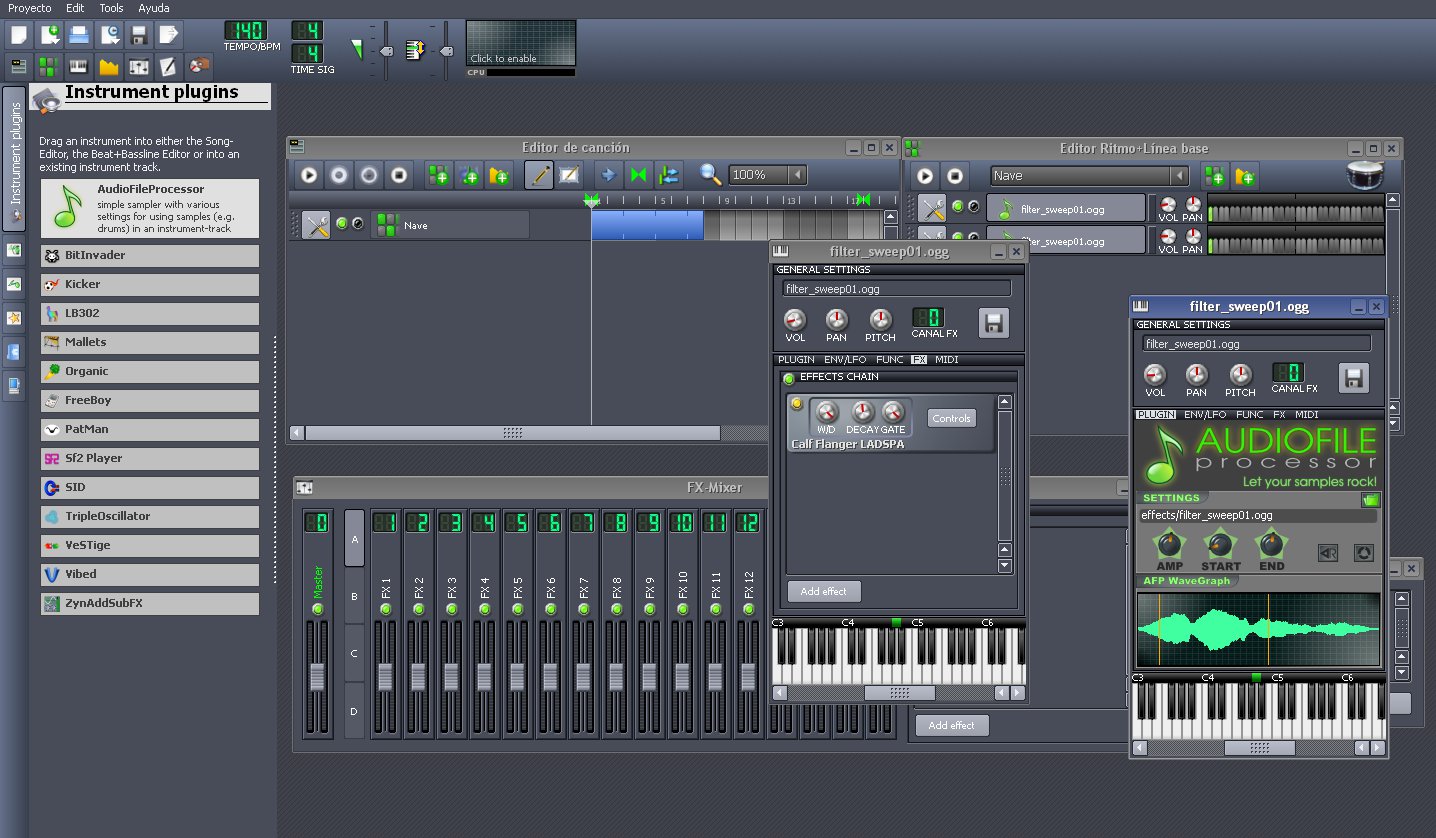Open the Piano Roll from main toolbar
1436x838 pixels.
click(x=78, y=67)
